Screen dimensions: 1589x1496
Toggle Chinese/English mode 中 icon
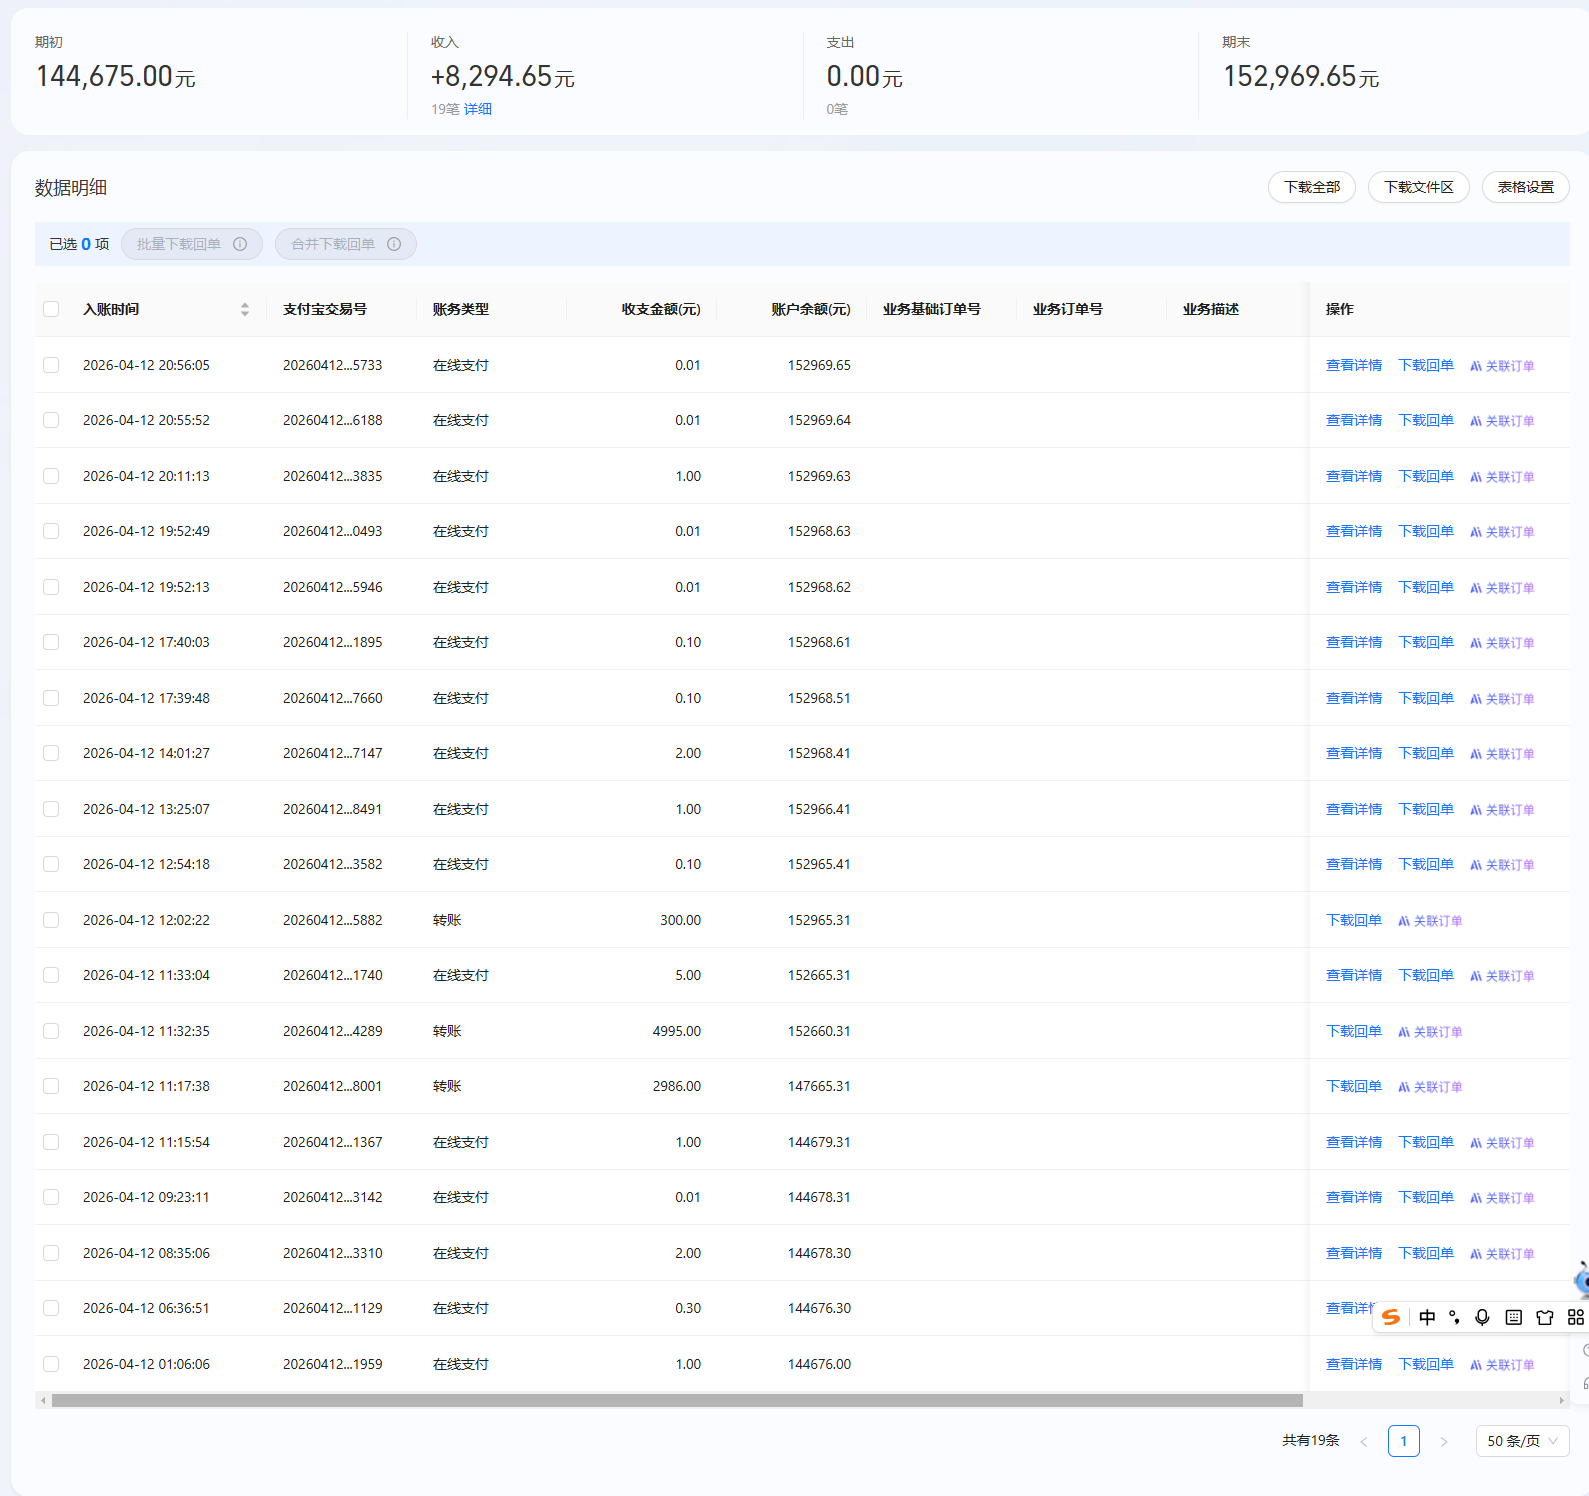1427,1317
